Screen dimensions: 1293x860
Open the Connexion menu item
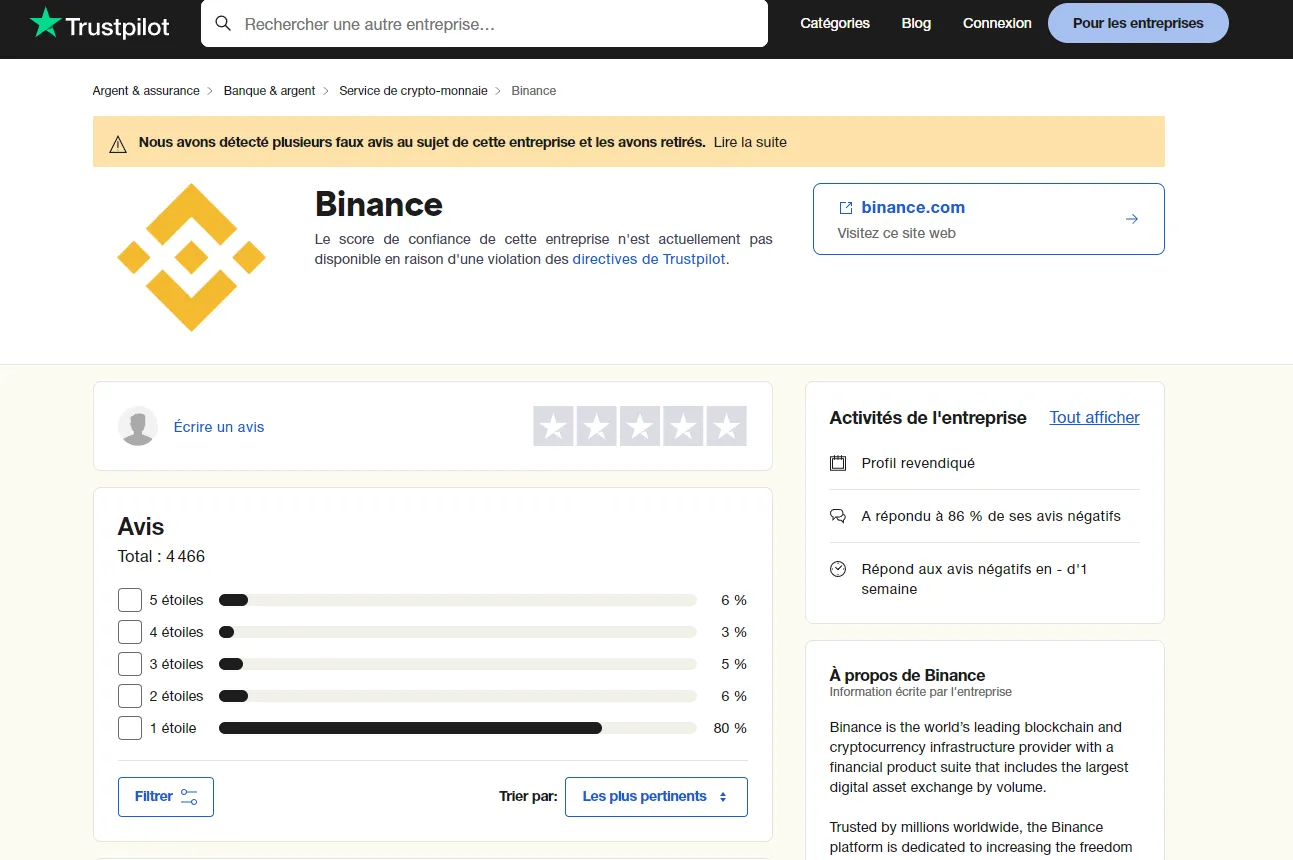[997, 23]
